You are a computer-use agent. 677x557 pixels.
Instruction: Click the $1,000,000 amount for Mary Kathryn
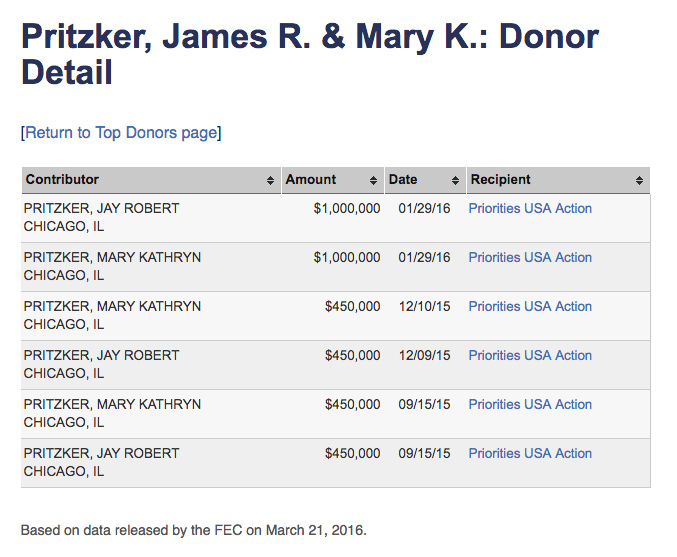[346, 258]
